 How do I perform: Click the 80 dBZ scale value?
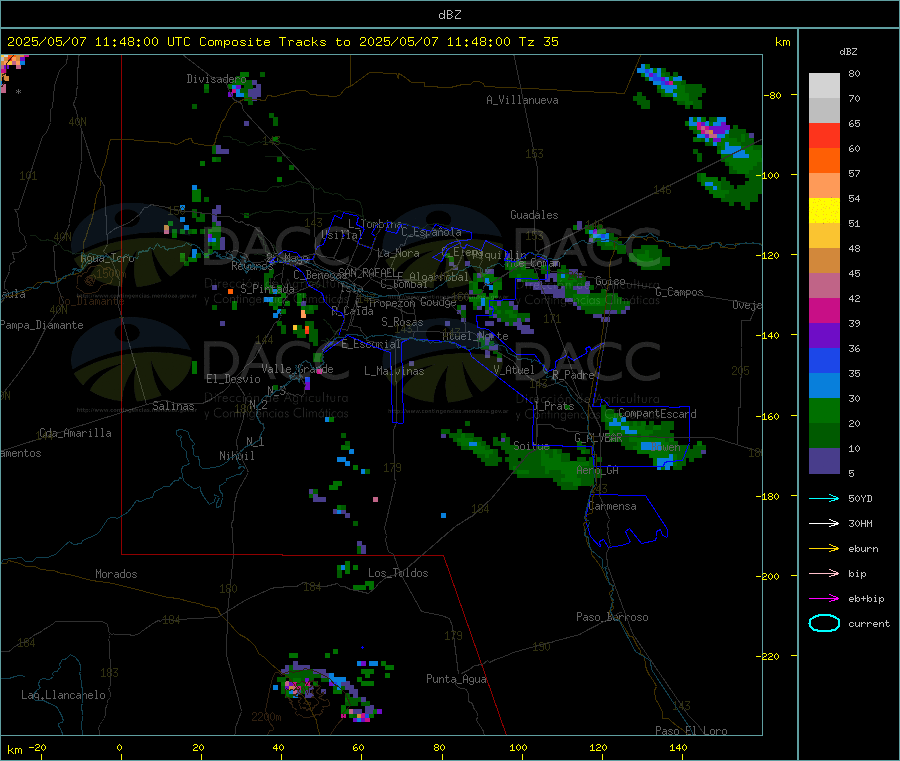[x=854, y=73]
